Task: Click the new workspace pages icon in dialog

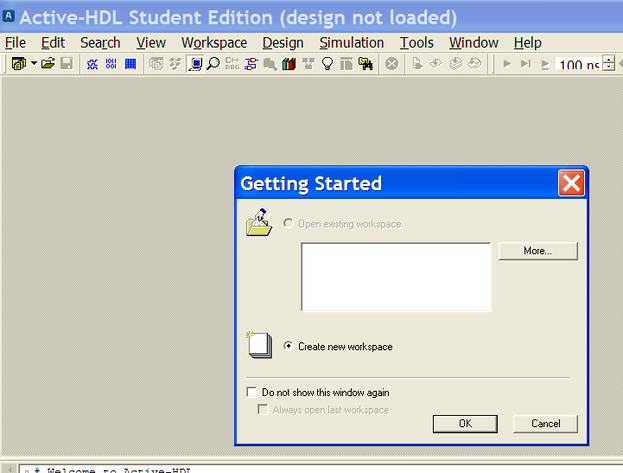Action: pyautogui.click(x=259, y=345)
